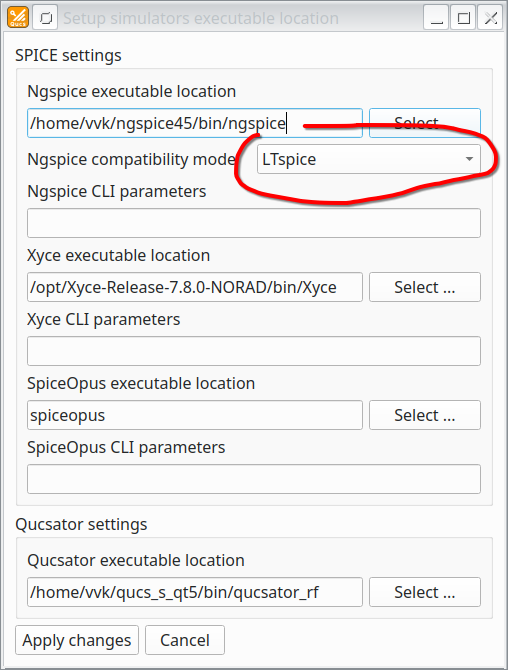This screenshot has height=670, width=508.
Task: Apply changes to simulator settings
Action: [77, 640]
